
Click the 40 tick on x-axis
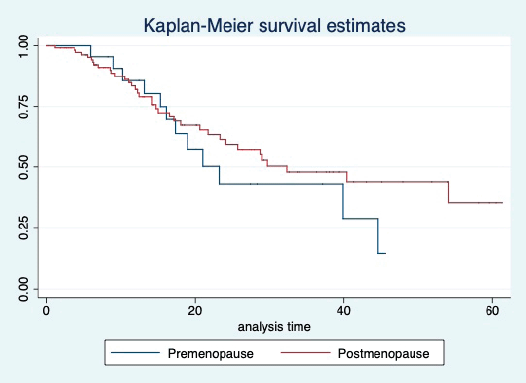(343, 311)
